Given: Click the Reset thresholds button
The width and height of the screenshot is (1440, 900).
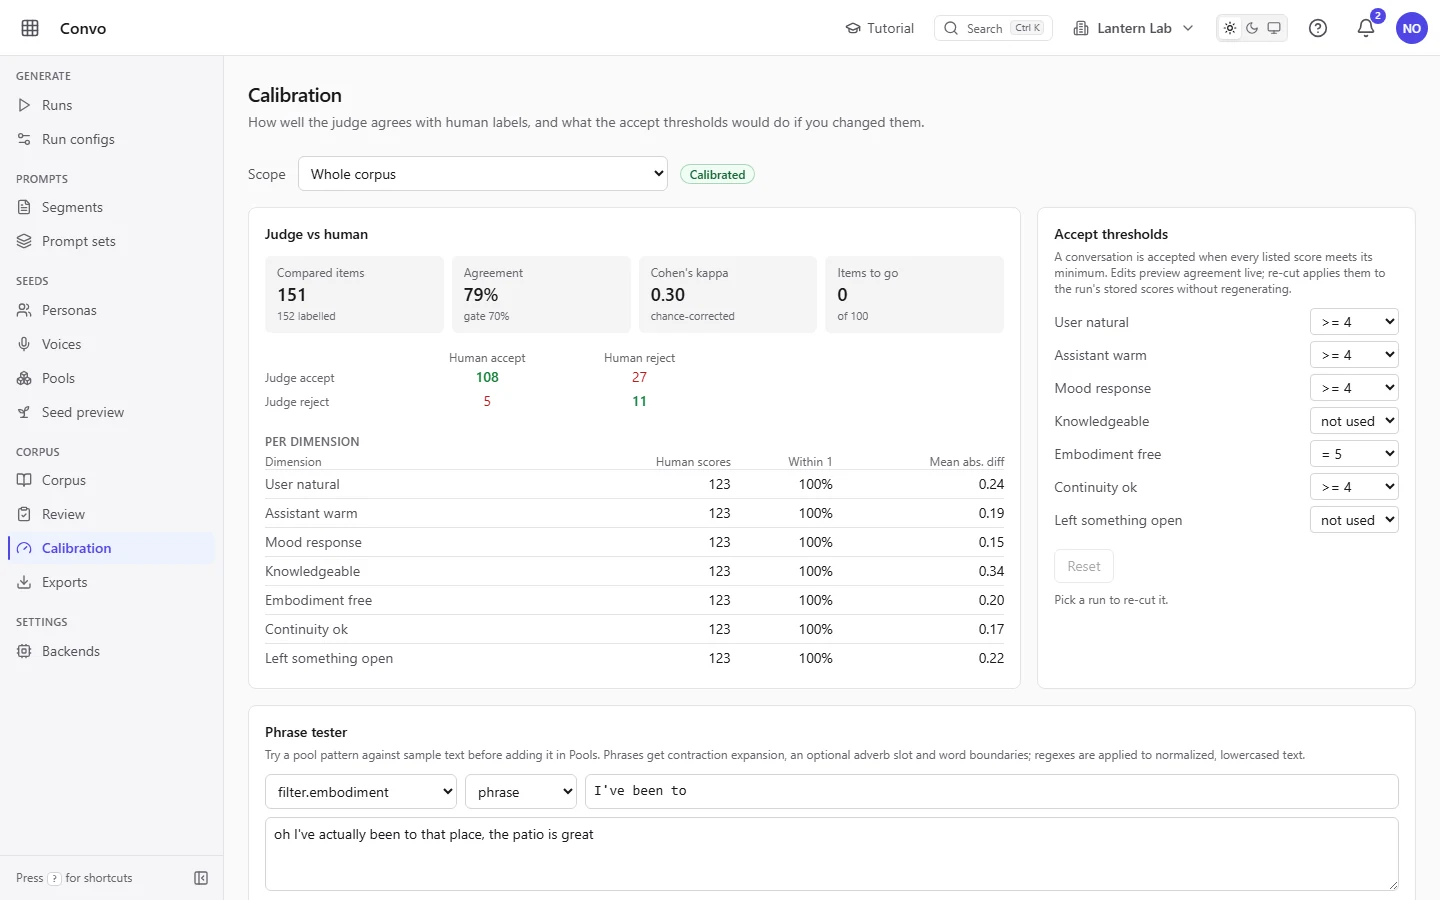Looking at the screenshot, I should [x=1084, y=566].
